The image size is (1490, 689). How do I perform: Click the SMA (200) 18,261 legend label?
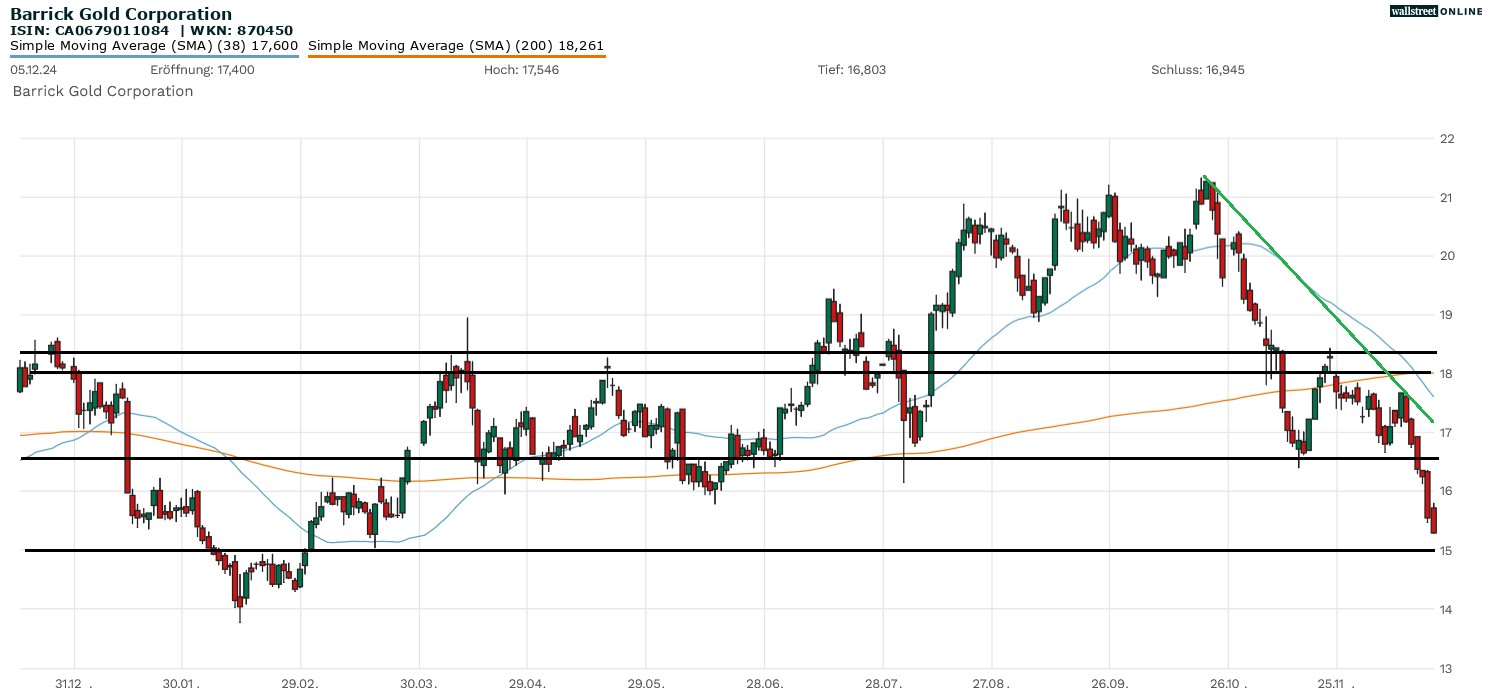click(456, 46)
